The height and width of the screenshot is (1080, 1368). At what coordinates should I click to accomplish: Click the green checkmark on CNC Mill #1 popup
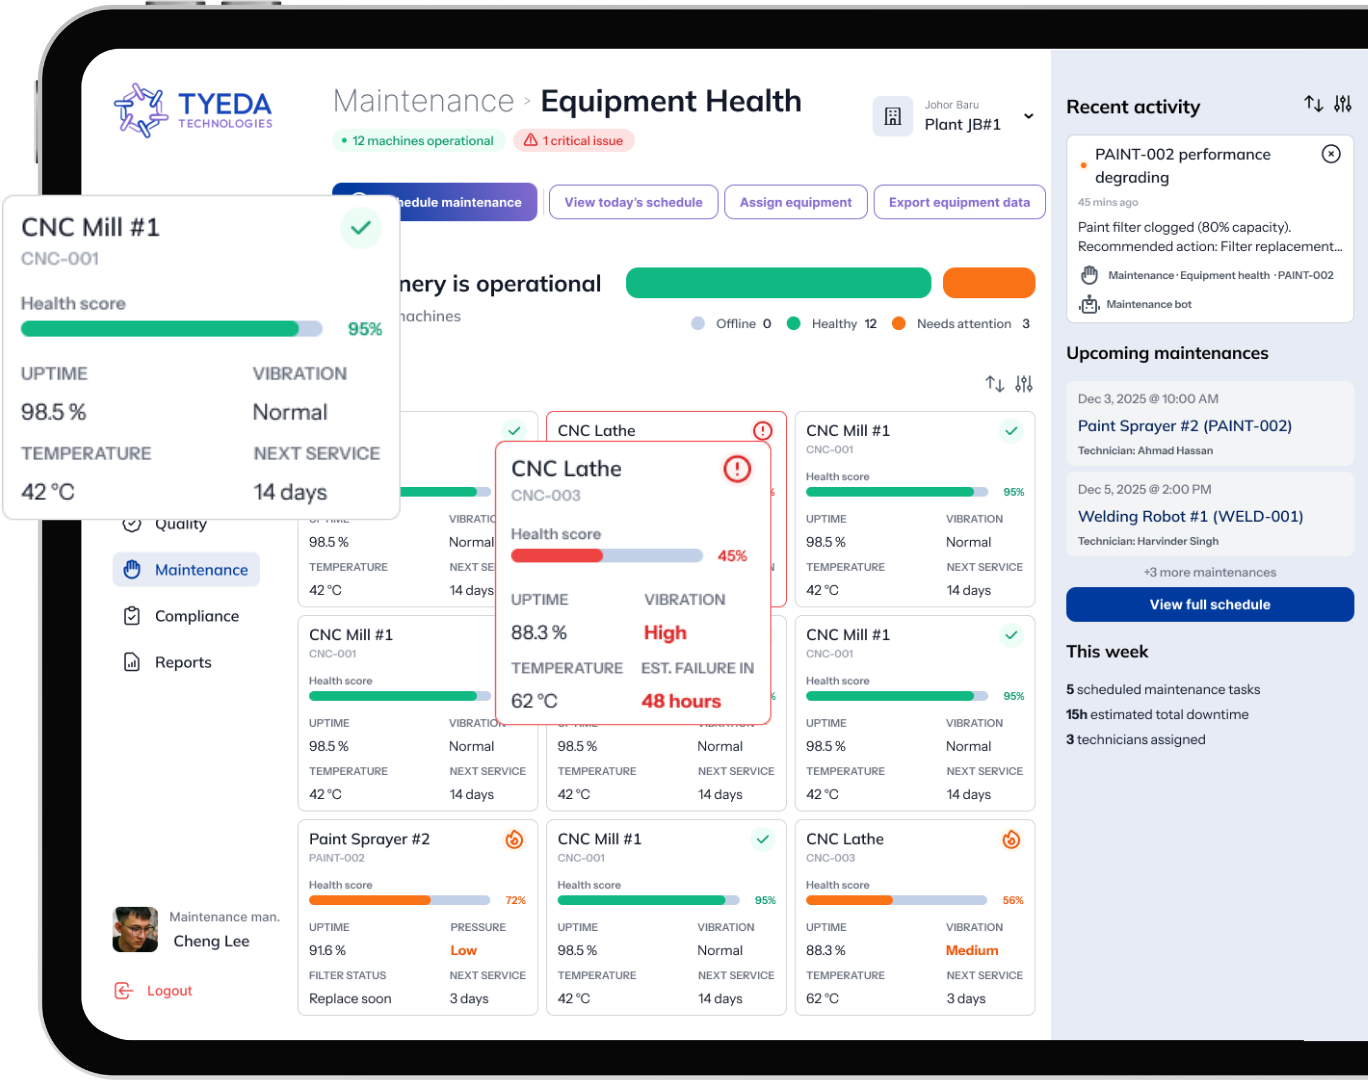point(361,228)
